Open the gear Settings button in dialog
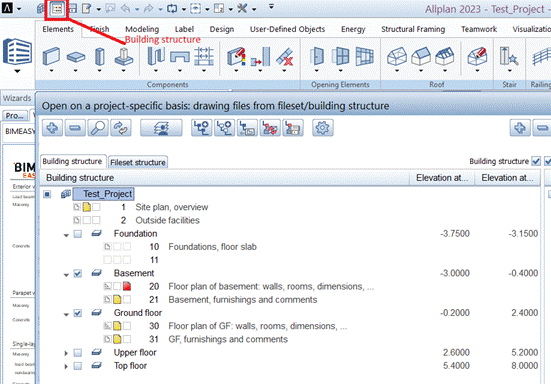Viewport: 551px width, 384px height. [322, 128]
